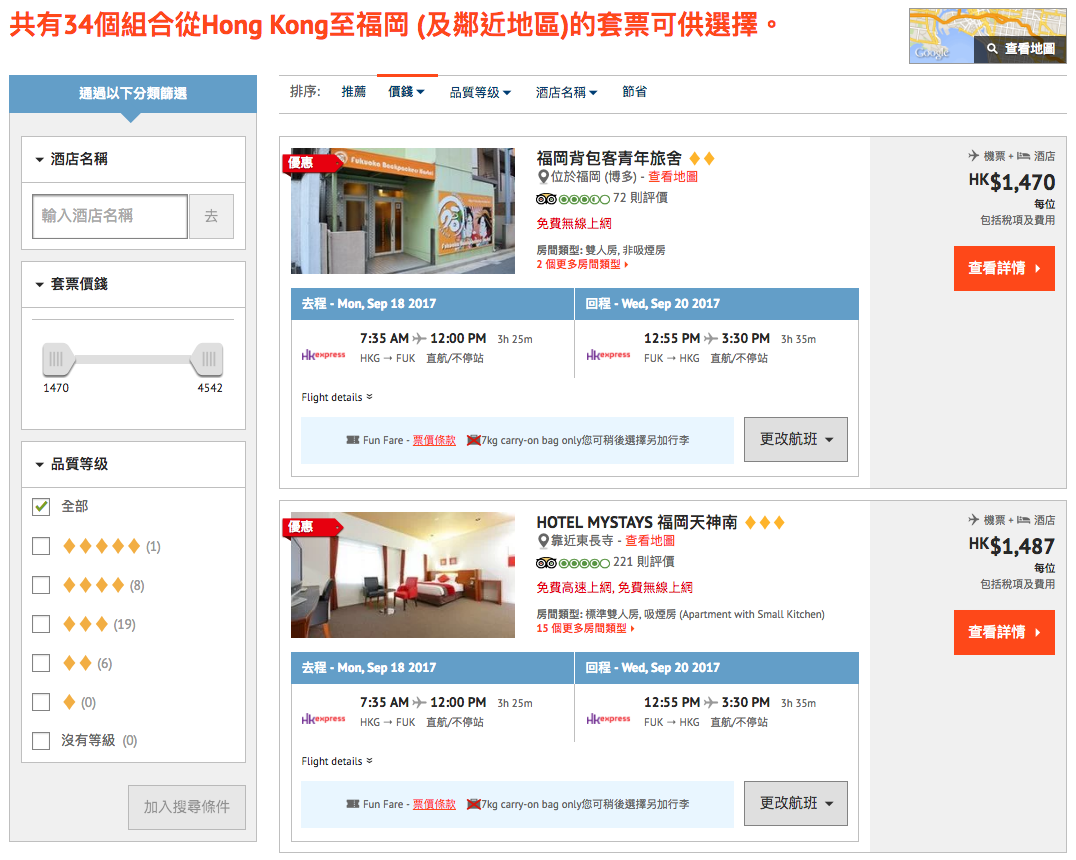Click the 去 hotel name search button
This screenshot has height=860, width=1076.
(x=211, y=216)
